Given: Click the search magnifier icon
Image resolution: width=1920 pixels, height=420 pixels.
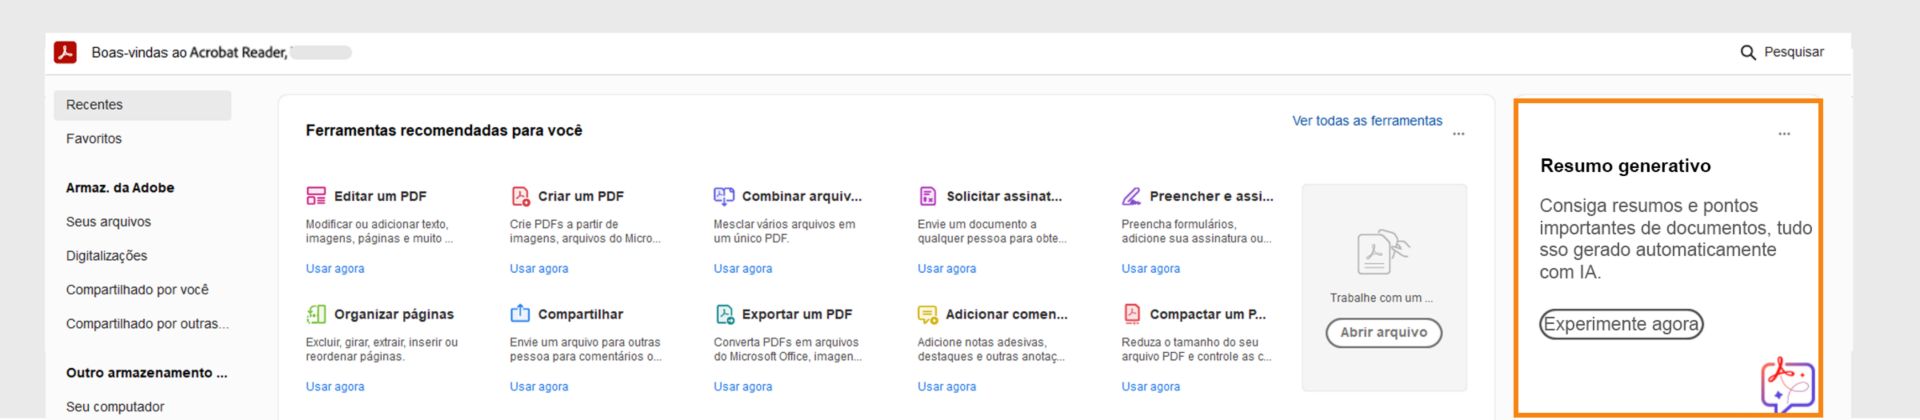Looking at the screenshot, I should (1748, 52).
